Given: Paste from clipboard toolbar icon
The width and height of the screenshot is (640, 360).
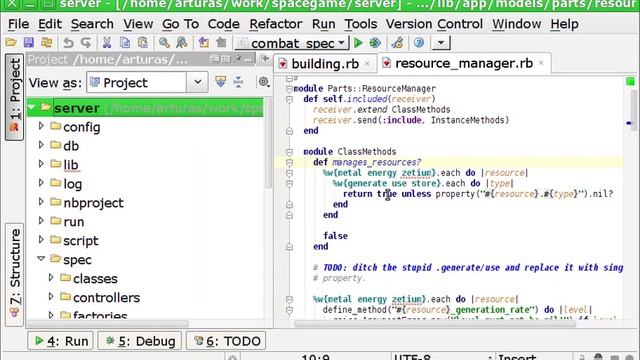Looking at the screenshot, I should pos(142,43).
